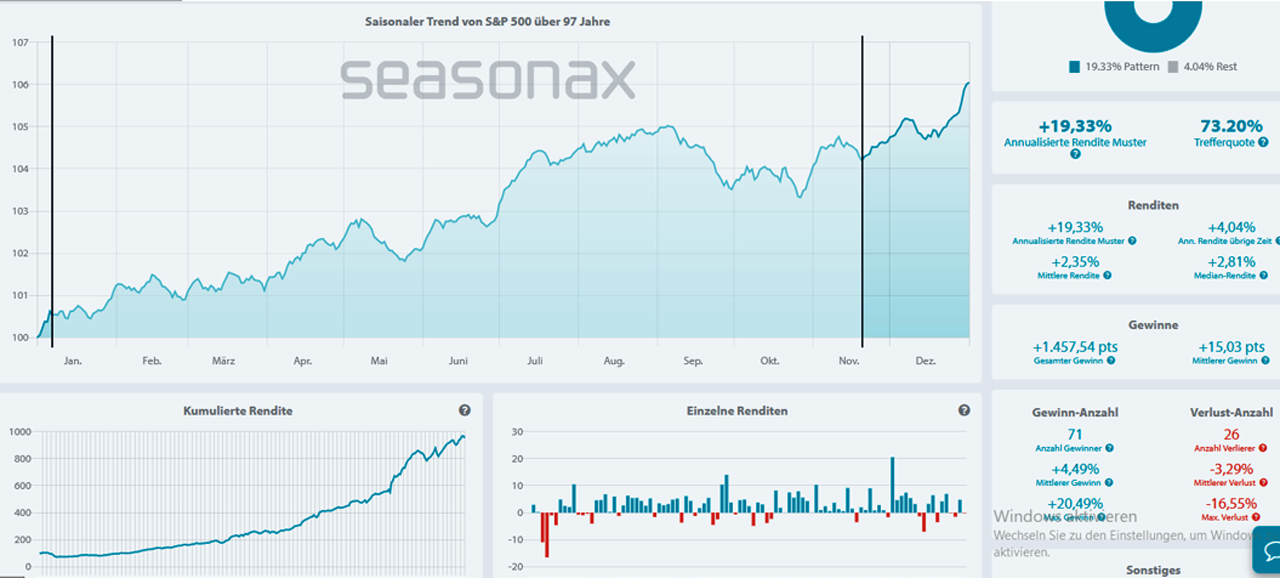Click the tallest blue bar in Einzelne Renditen
Image resolution: width=1280 pixels, height=578 pixels.
tap(892, 485)
